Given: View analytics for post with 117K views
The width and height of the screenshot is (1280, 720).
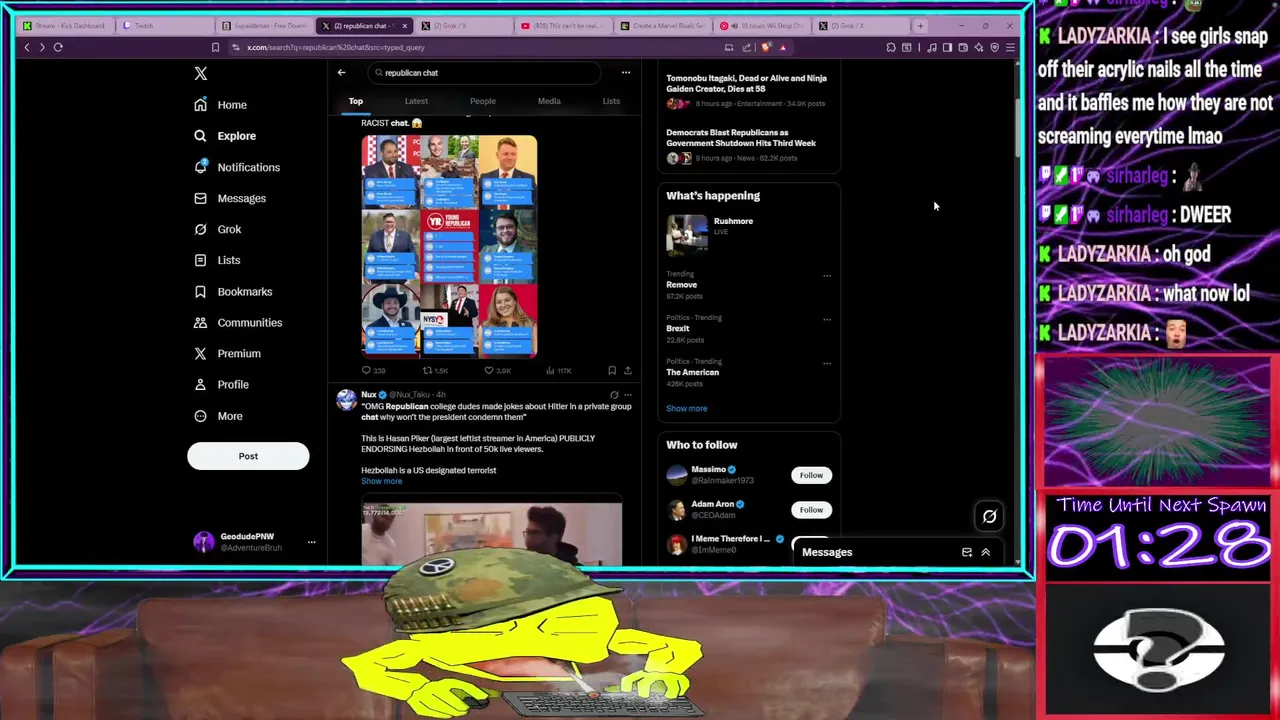Looking at the screenshot, I should coord(558,371).
